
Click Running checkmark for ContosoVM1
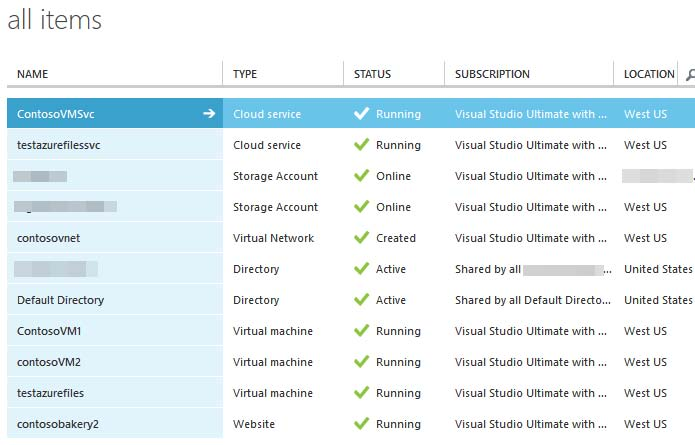click(x=362, y=331)
